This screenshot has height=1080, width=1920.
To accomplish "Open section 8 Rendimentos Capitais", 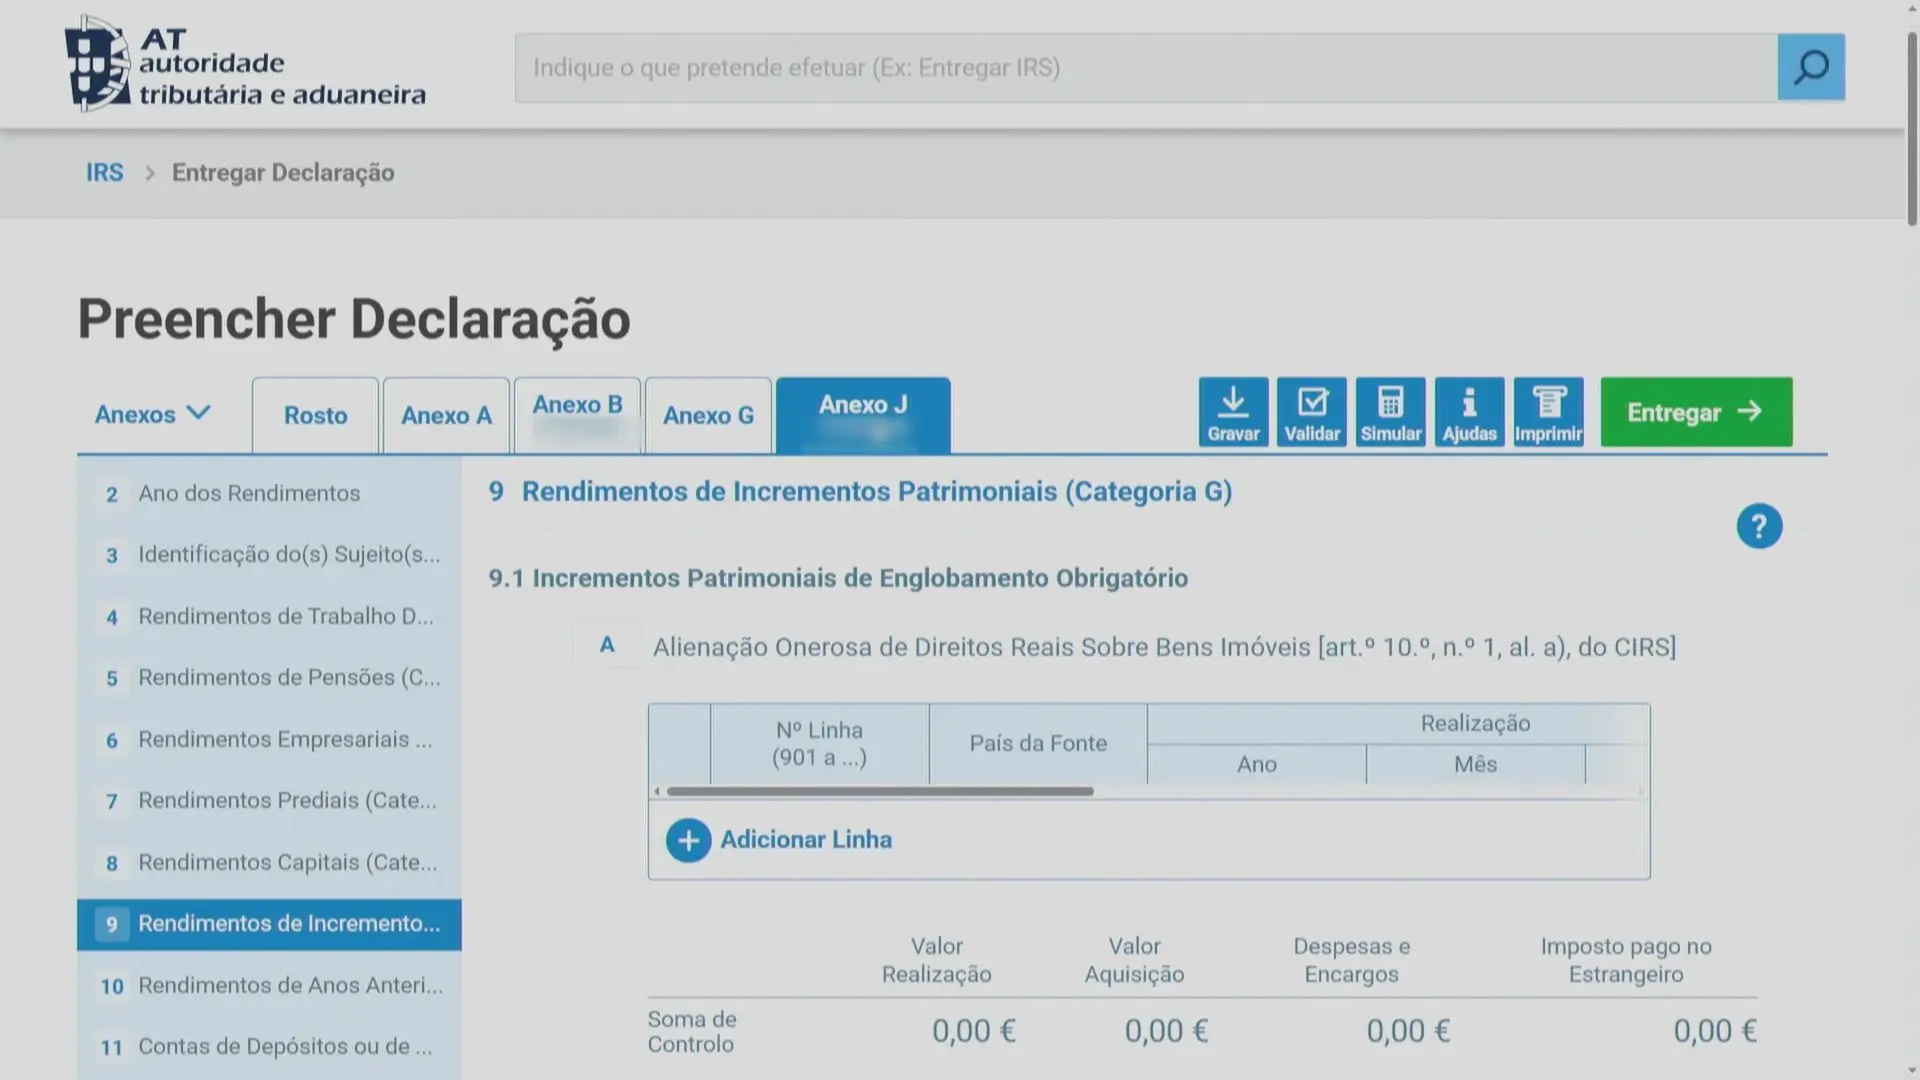I will pyautogui.click(x=269, y=863).
